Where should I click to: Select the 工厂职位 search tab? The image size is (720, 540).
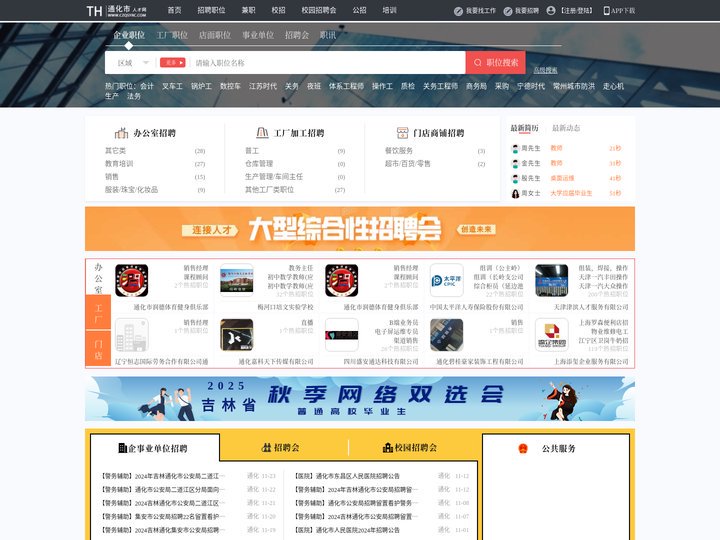172,35
